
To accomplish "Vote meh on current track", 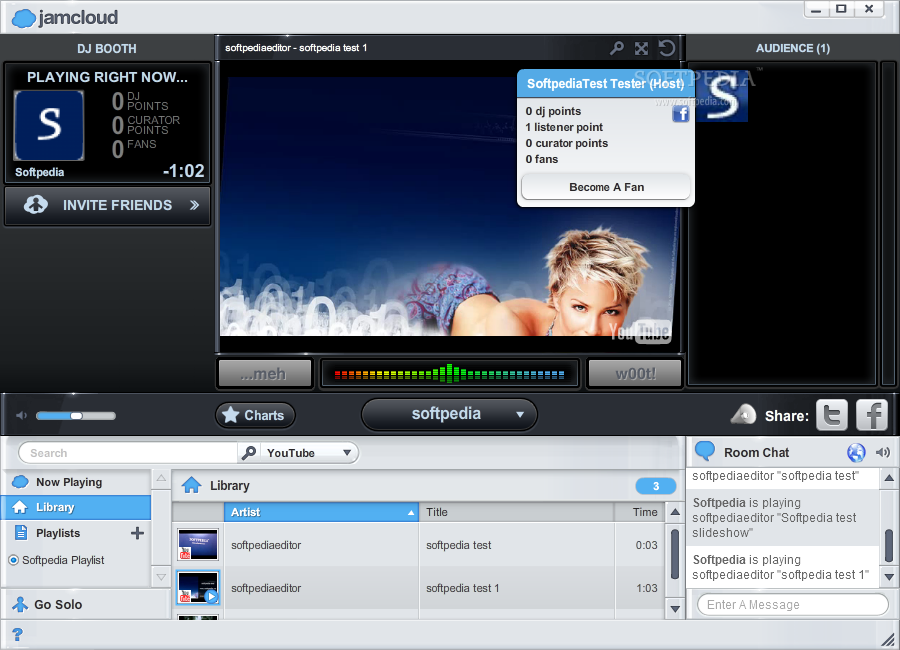I will 265,374.
